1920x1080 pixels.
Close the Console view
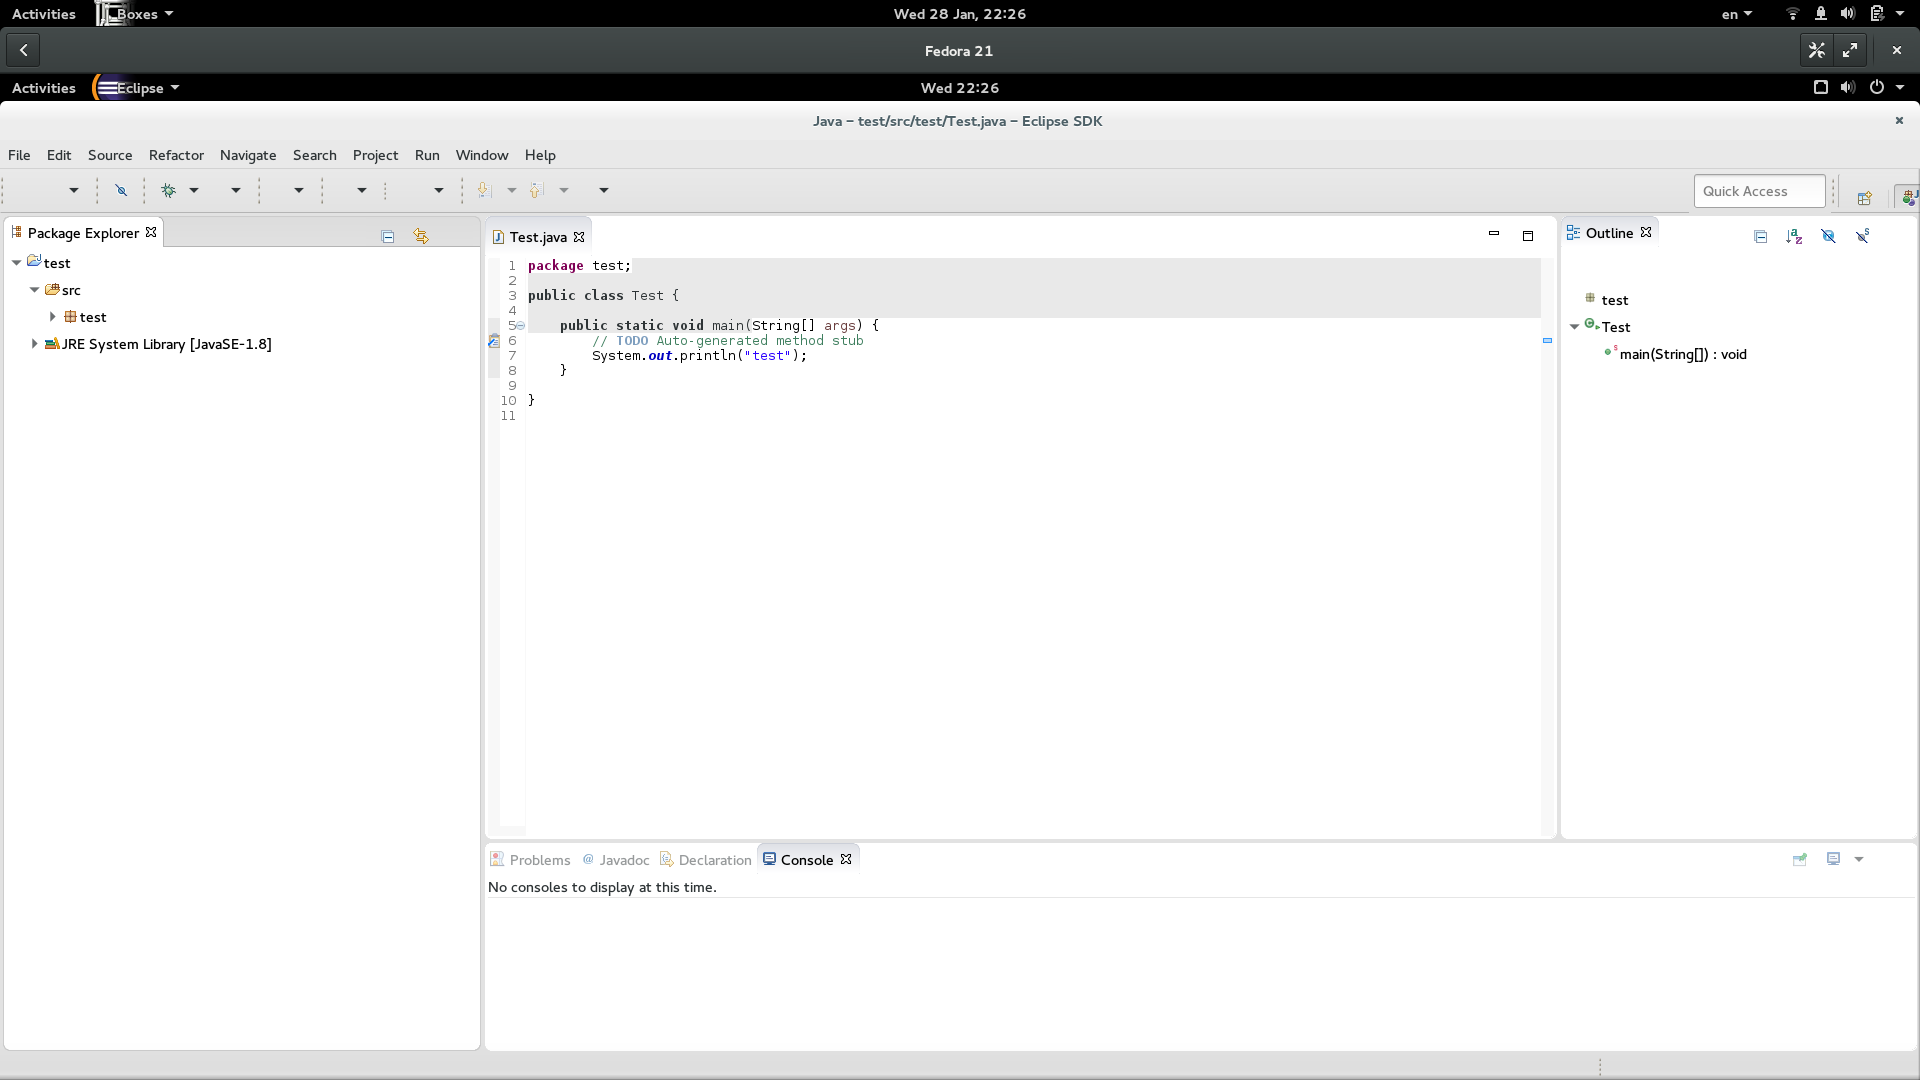pos(846,859)
